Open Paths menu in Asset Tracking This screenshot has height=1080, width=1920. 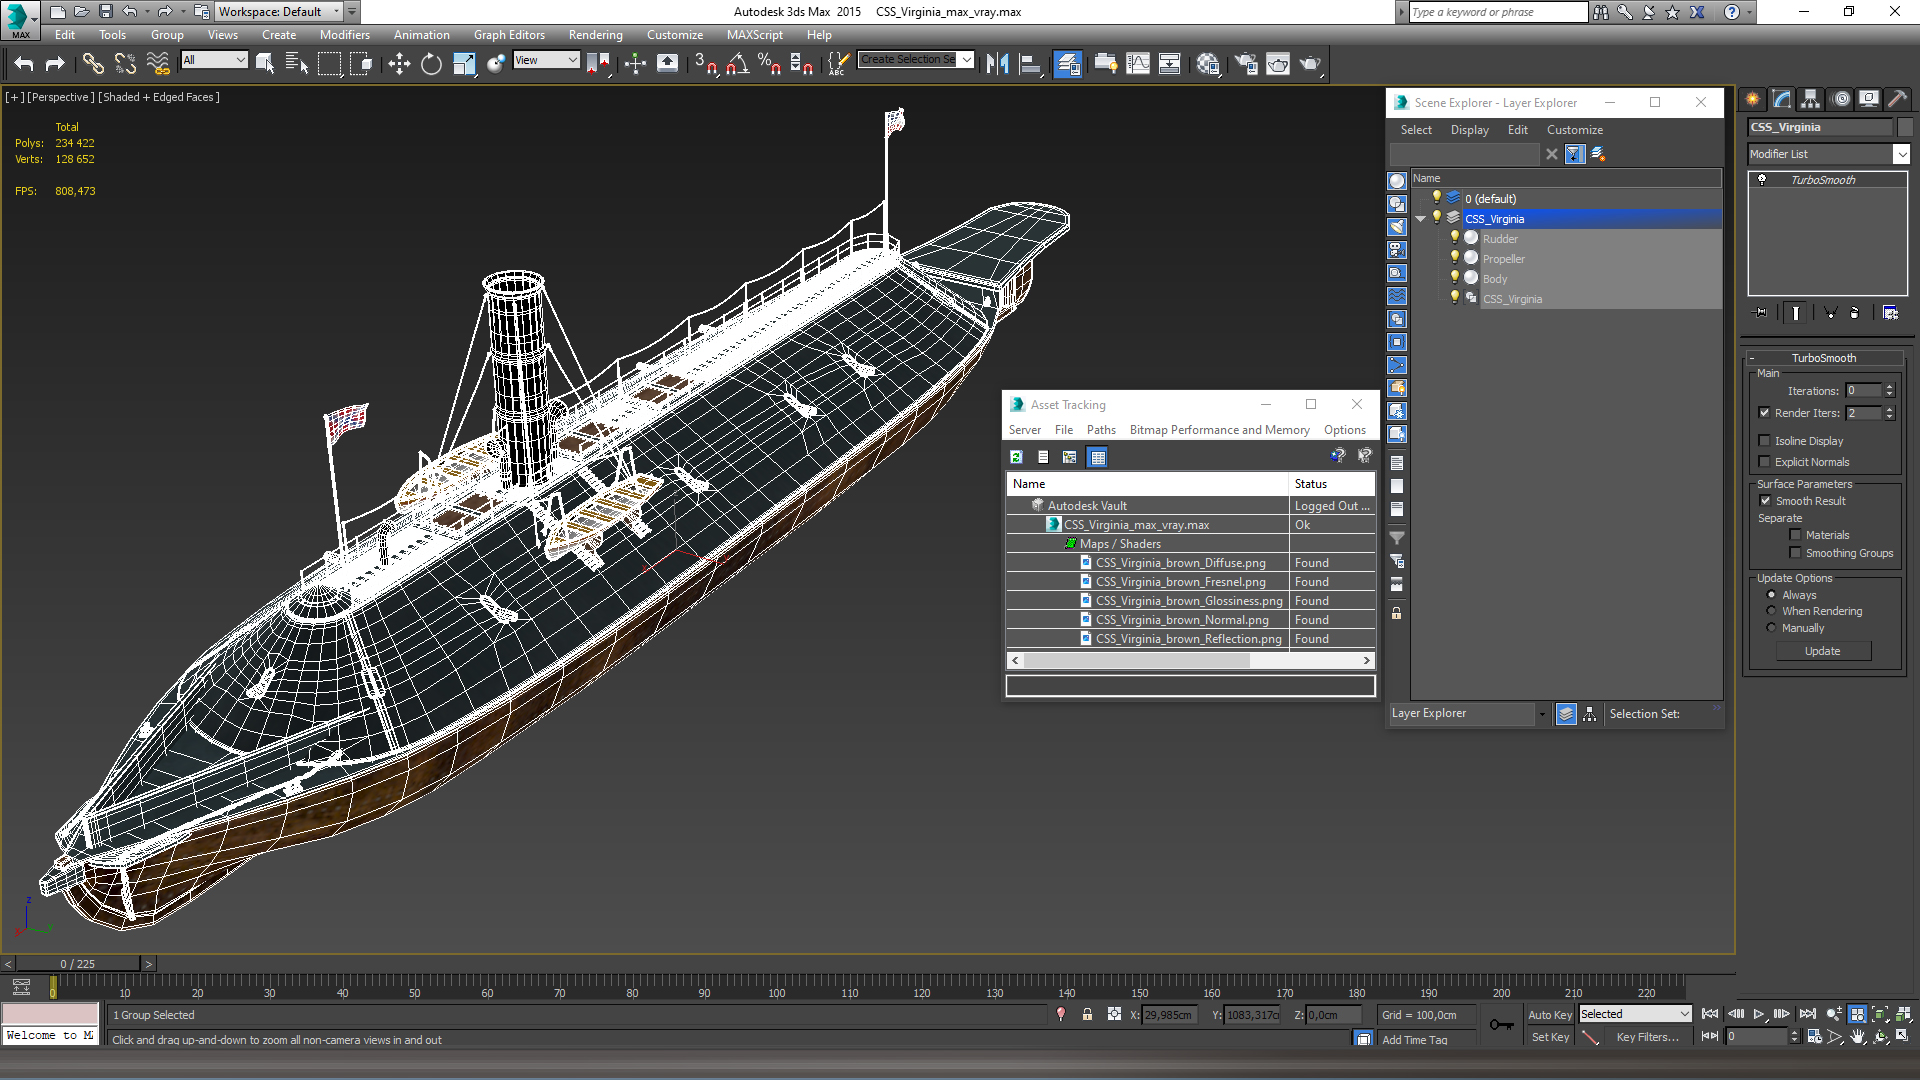(1101, 430)
